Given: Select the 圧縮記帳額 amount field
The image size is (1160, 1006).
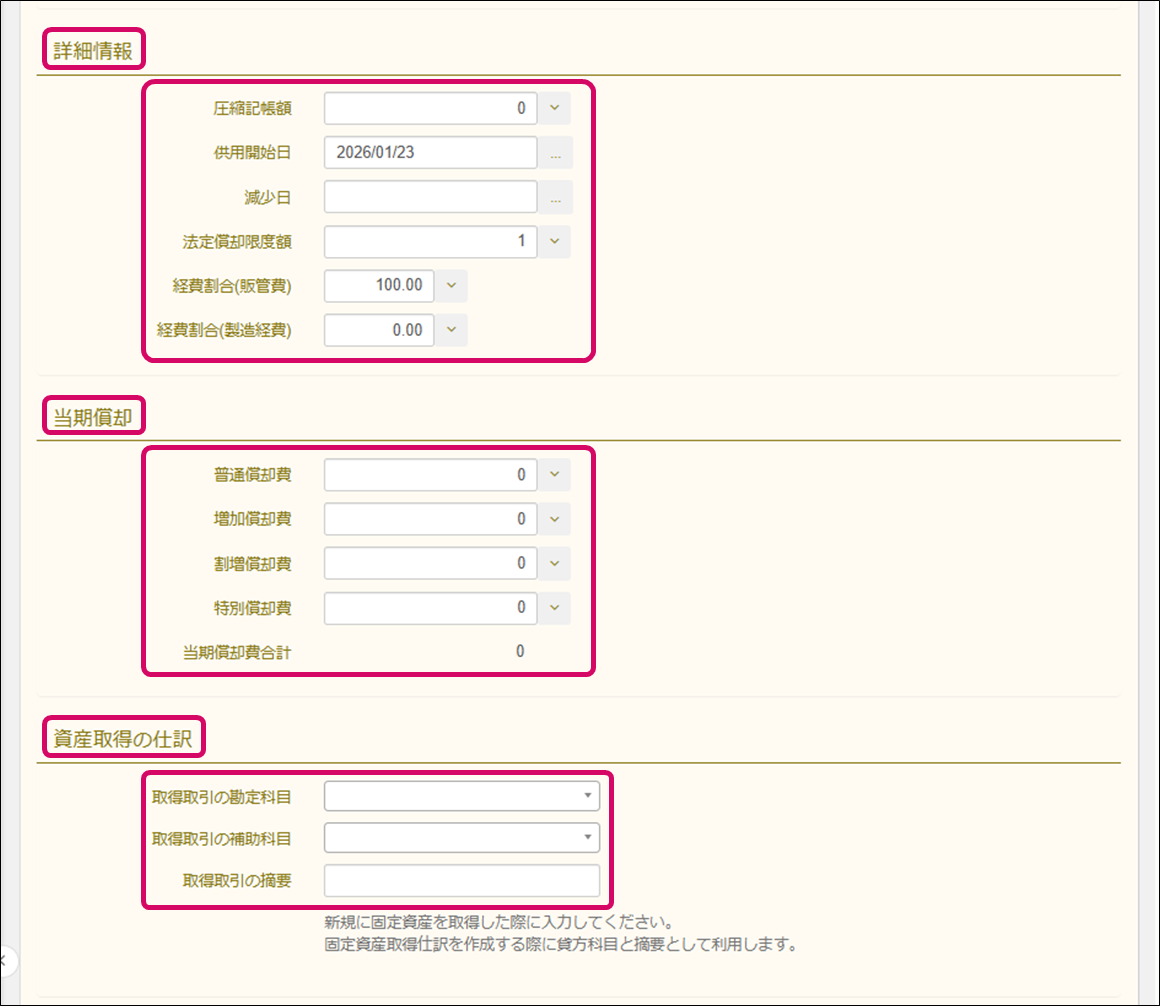Looking at the screenshot, I should pyautogui.click(x=430, y=108).
